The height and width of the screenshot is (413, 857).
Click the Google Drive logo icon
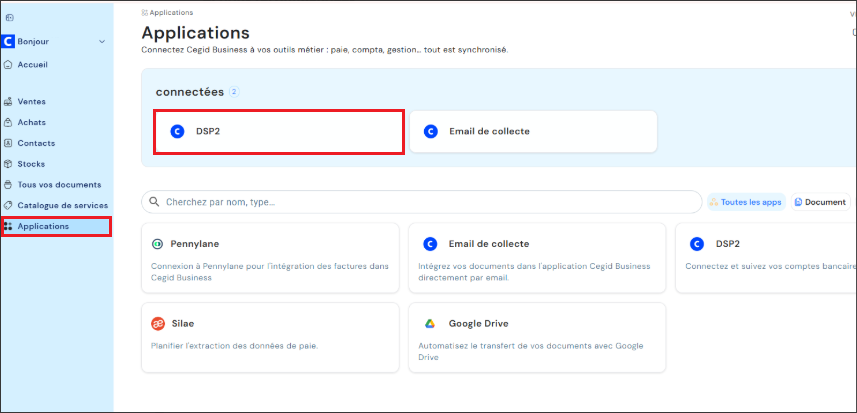[430, 324]
